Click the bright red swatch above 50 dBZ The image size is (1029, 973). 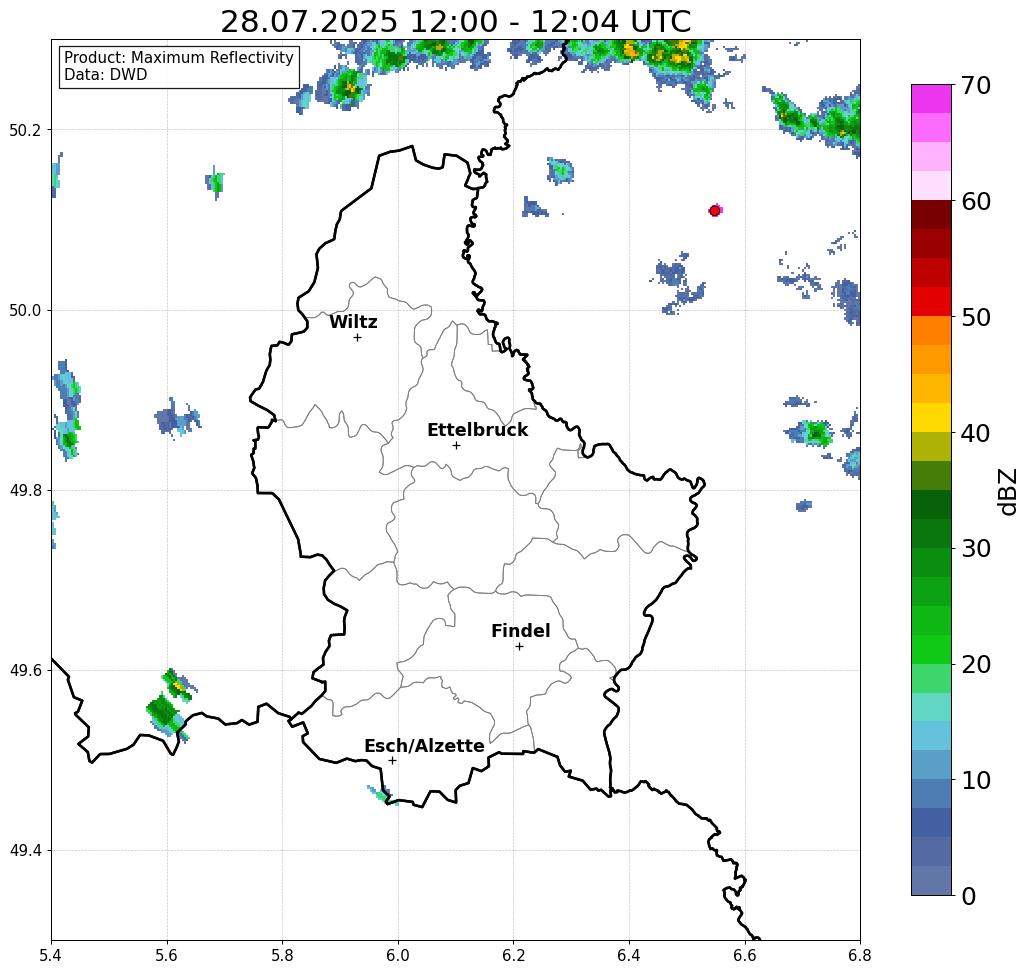tap(931, 302)
